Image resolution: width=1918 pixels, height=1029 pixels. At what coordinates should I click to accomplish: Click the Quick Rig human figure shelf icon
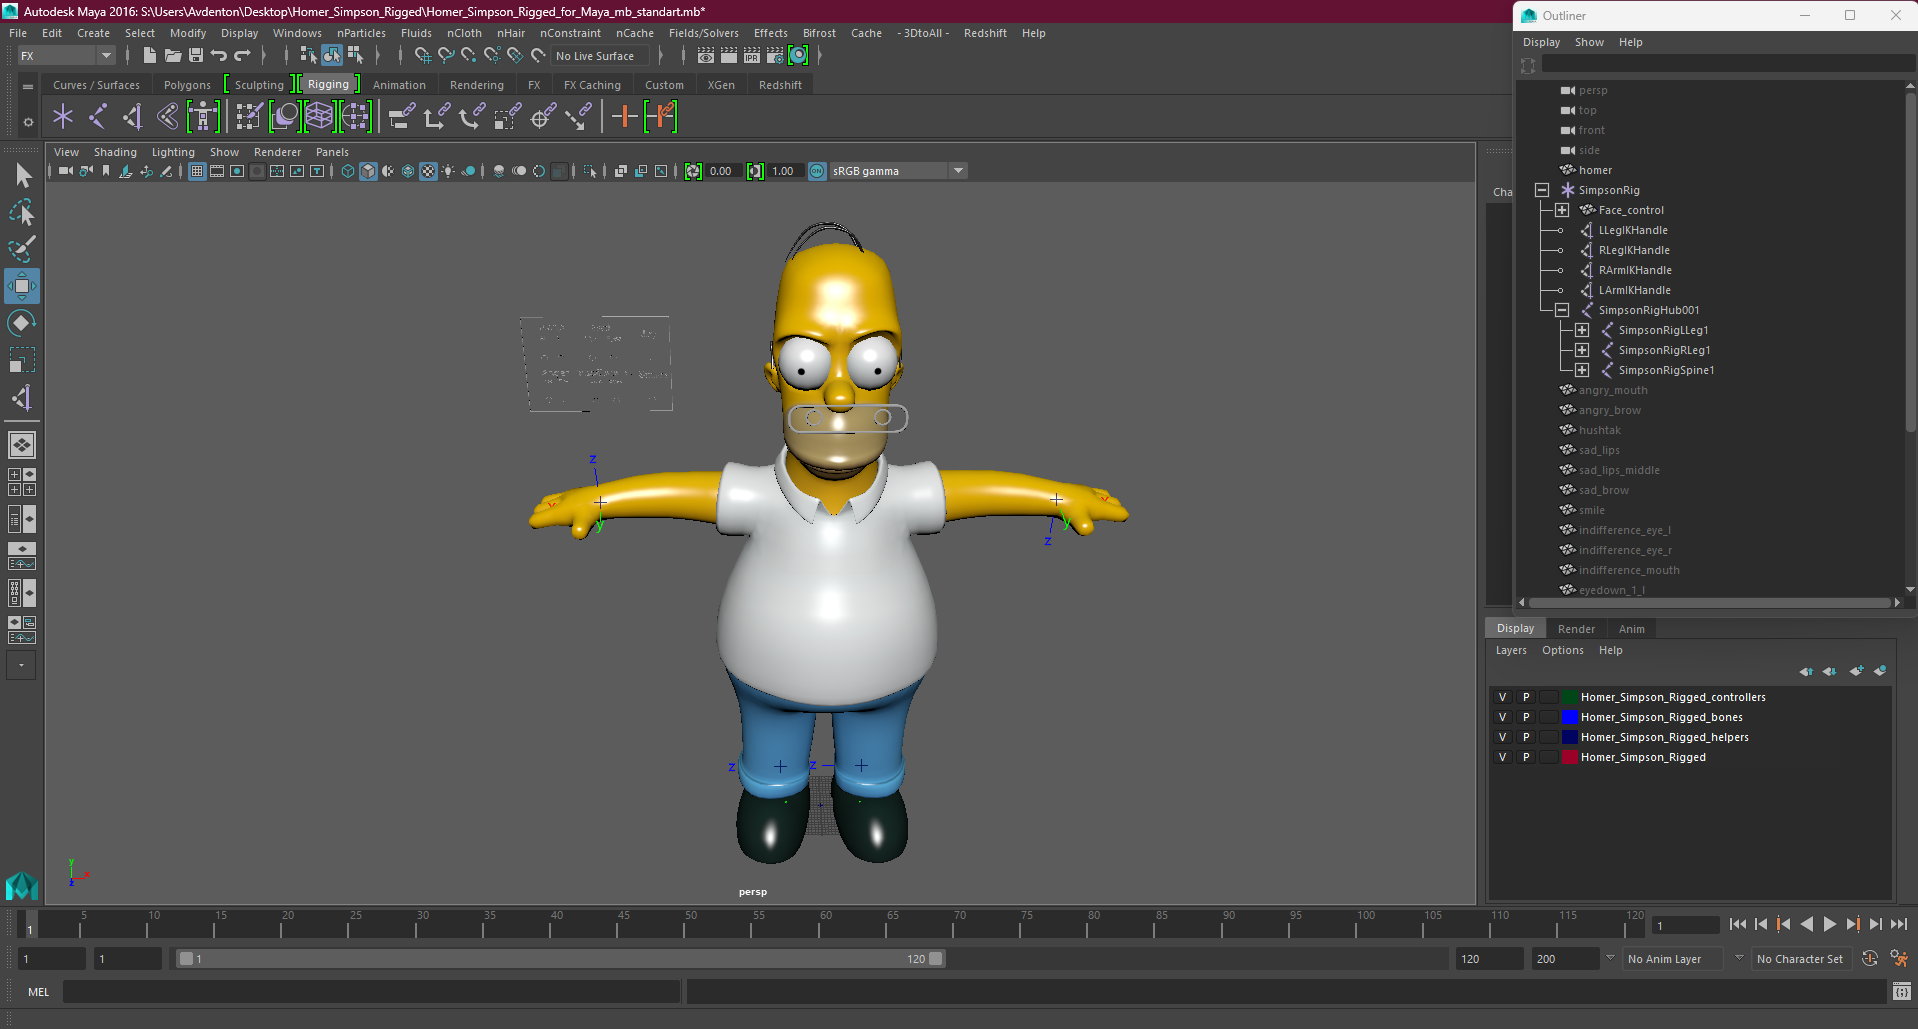coord(203,117)
